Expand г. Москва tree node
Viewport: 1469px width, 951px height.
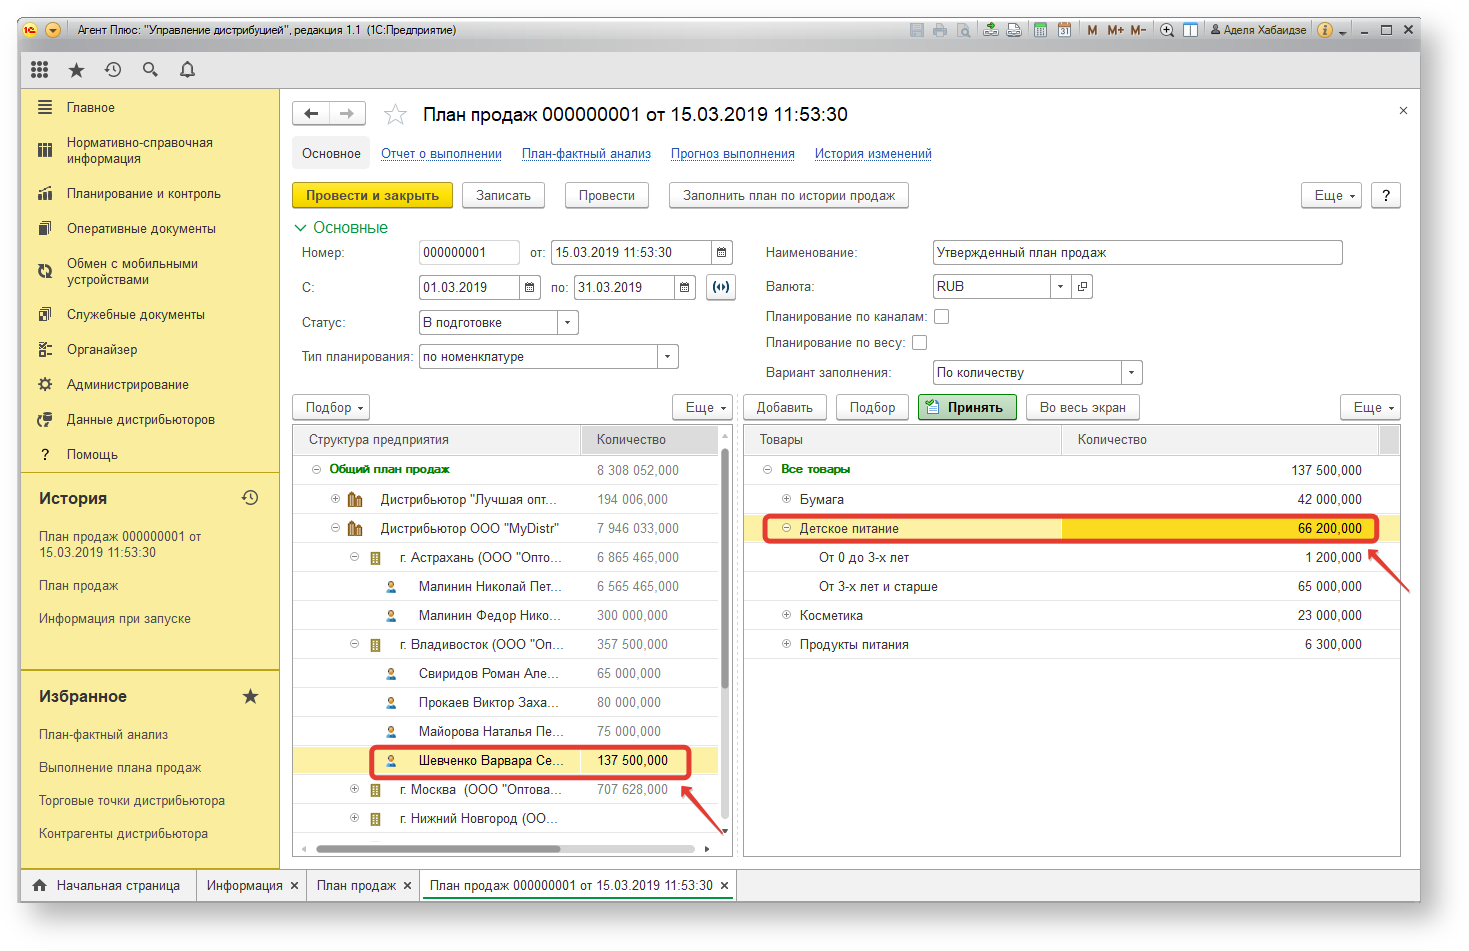354,789
